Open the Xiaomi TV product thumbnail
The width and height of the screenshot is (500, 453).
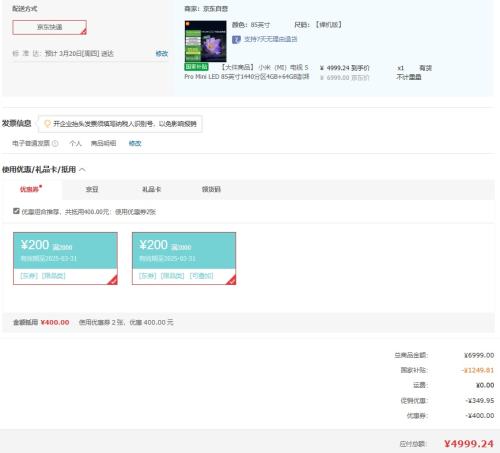click(205, 41)
